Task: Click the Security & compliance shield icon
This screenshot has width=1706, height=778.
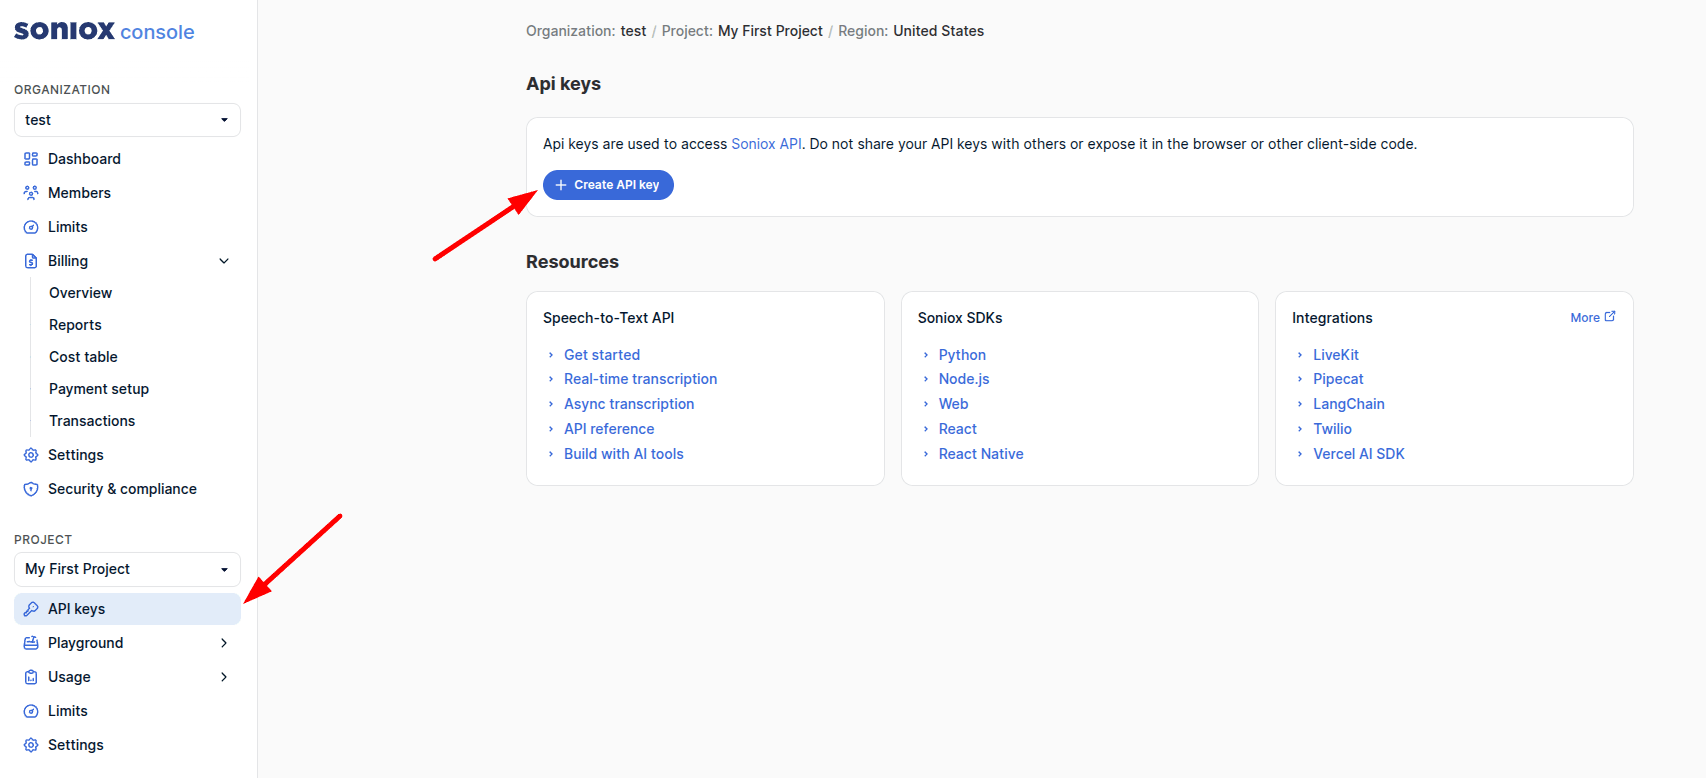Action: point(31,489)
